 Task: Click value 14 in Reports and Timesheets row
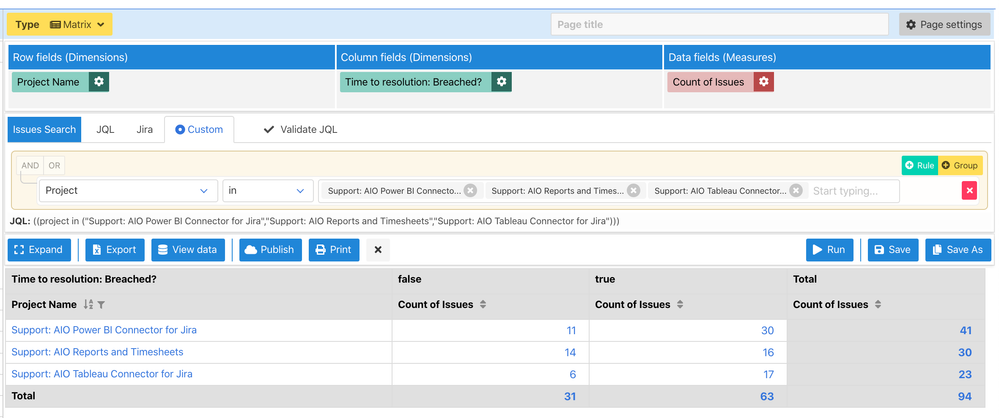tap(570, 352)
